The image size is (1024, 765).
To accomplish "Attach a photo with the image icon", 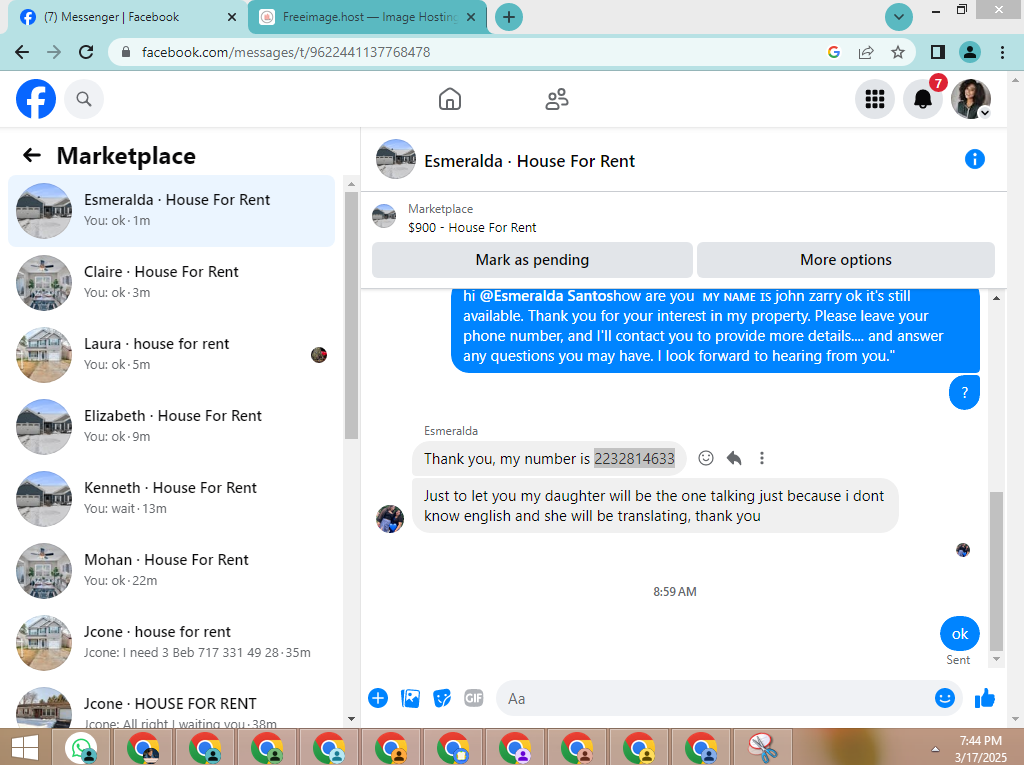I will coord(410,698).
